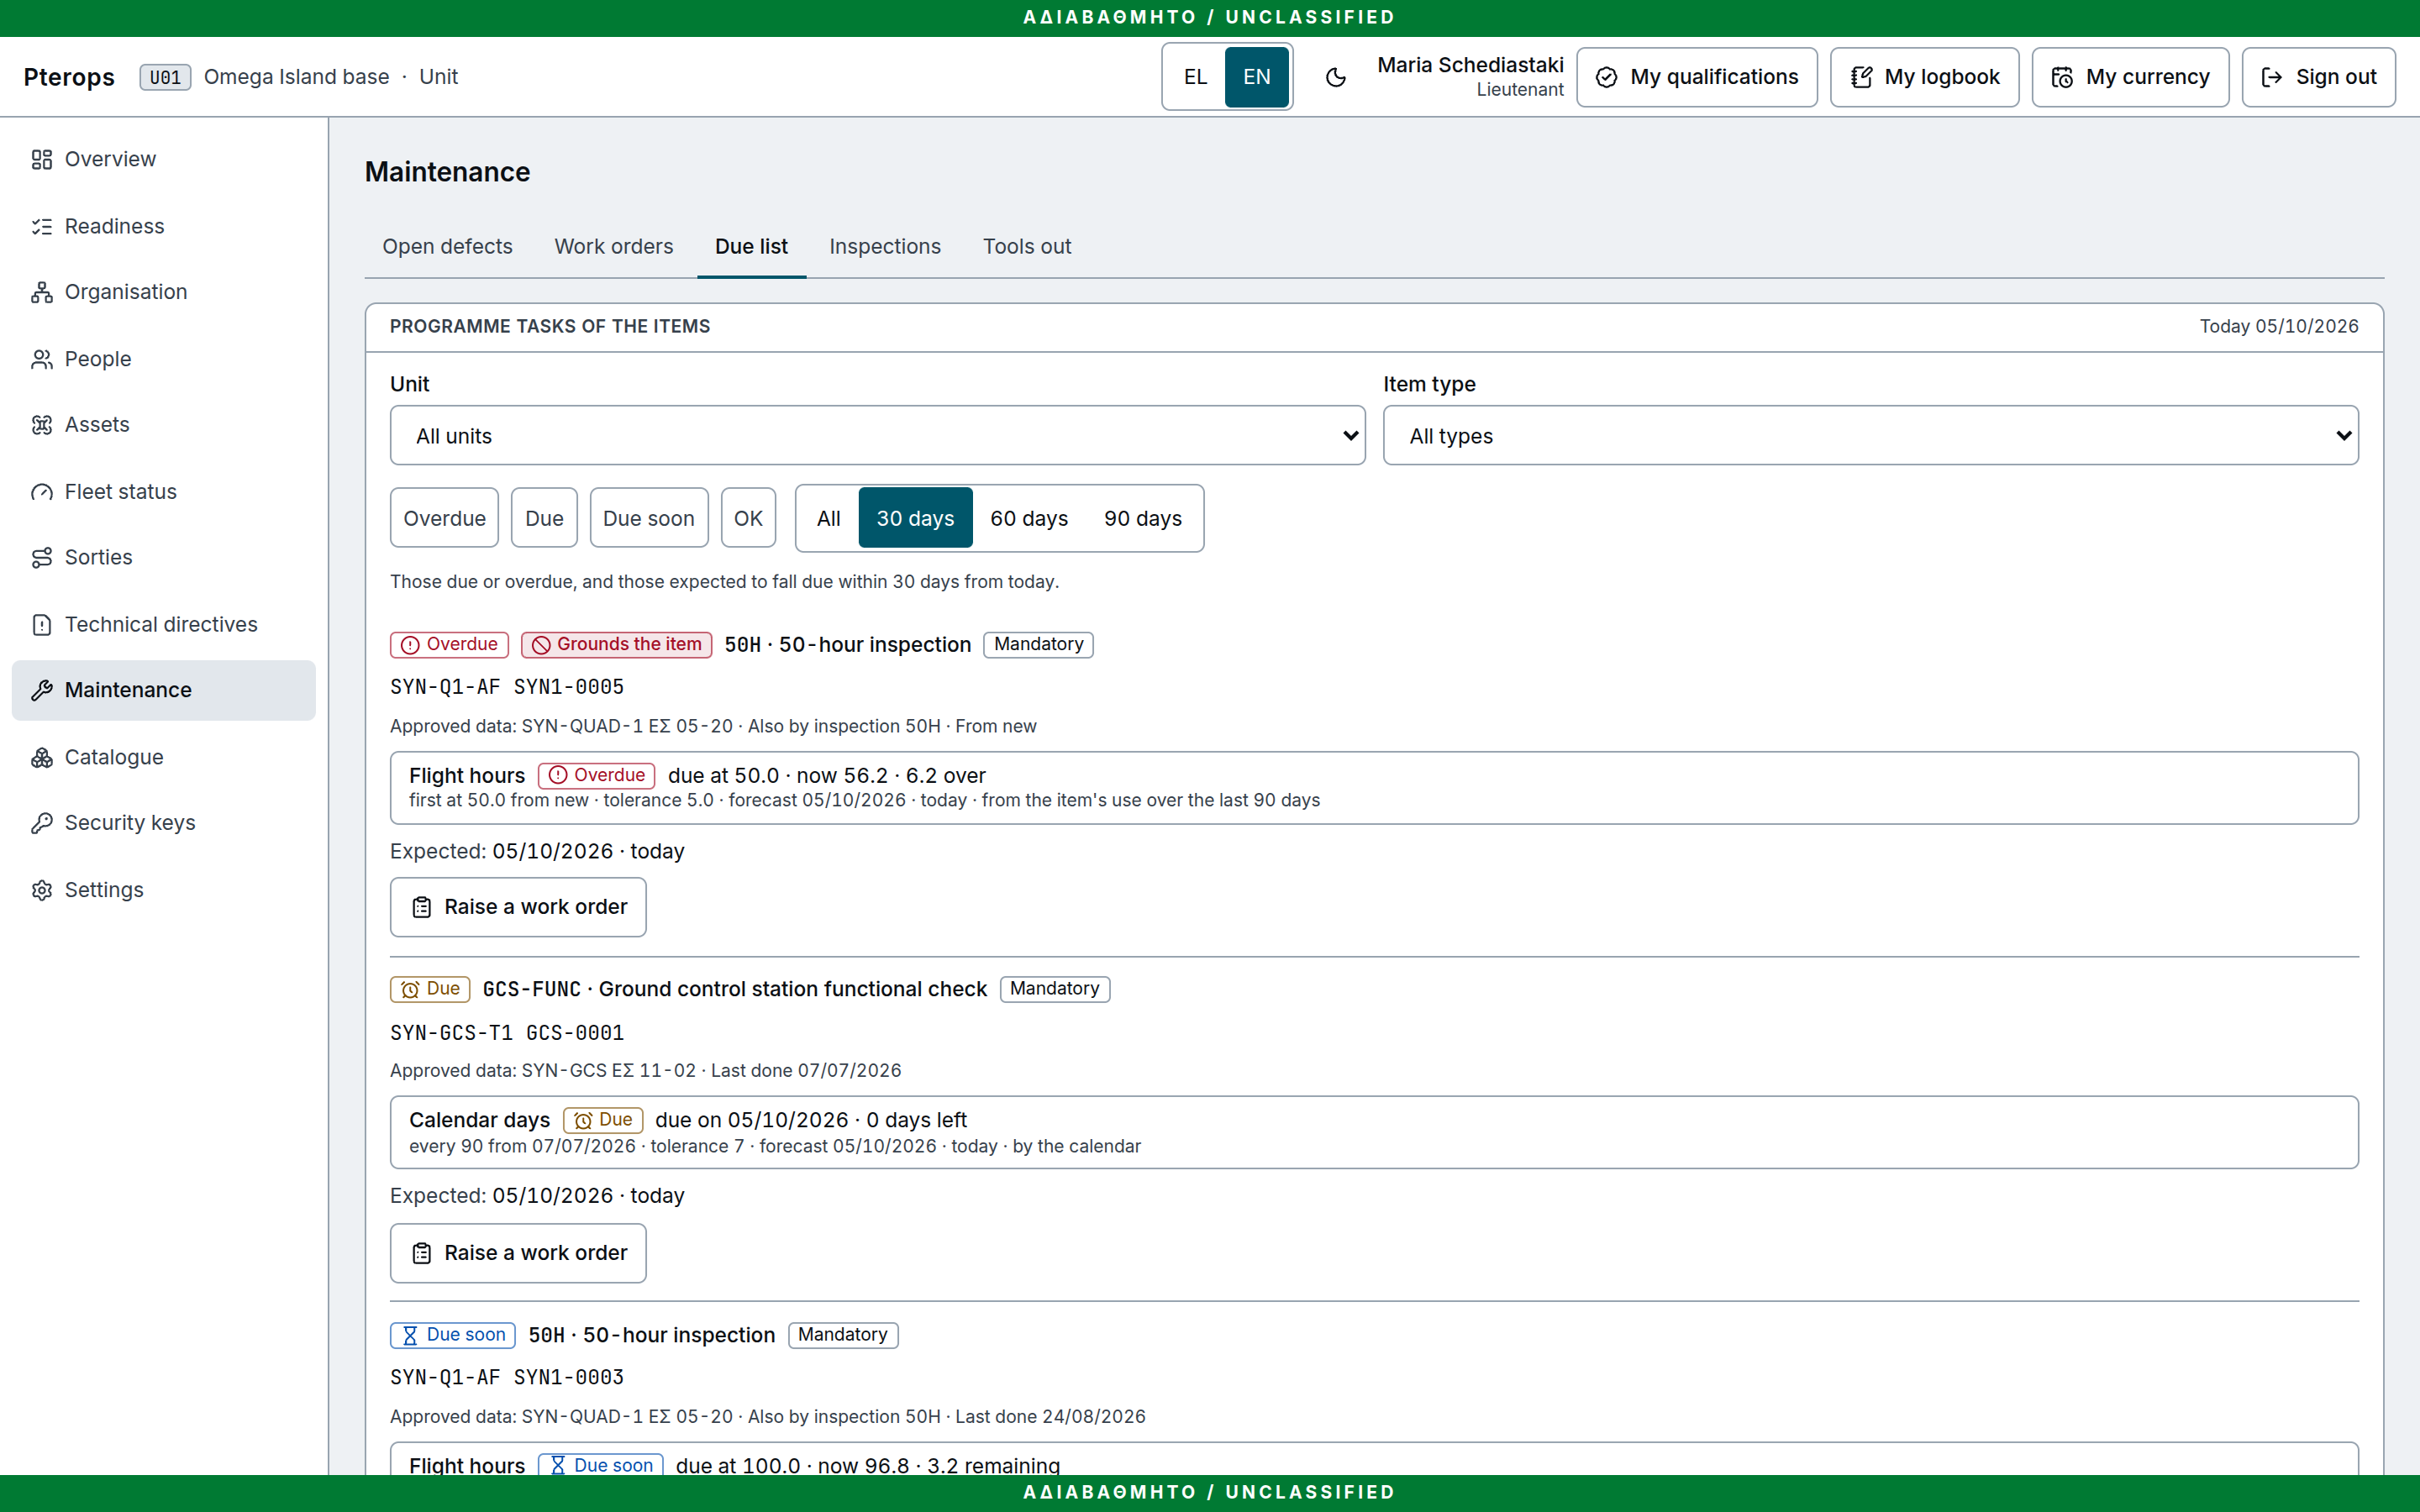Click the U01 unit badge
Screen dimensions: 2420x1512
tap(165, 77)
